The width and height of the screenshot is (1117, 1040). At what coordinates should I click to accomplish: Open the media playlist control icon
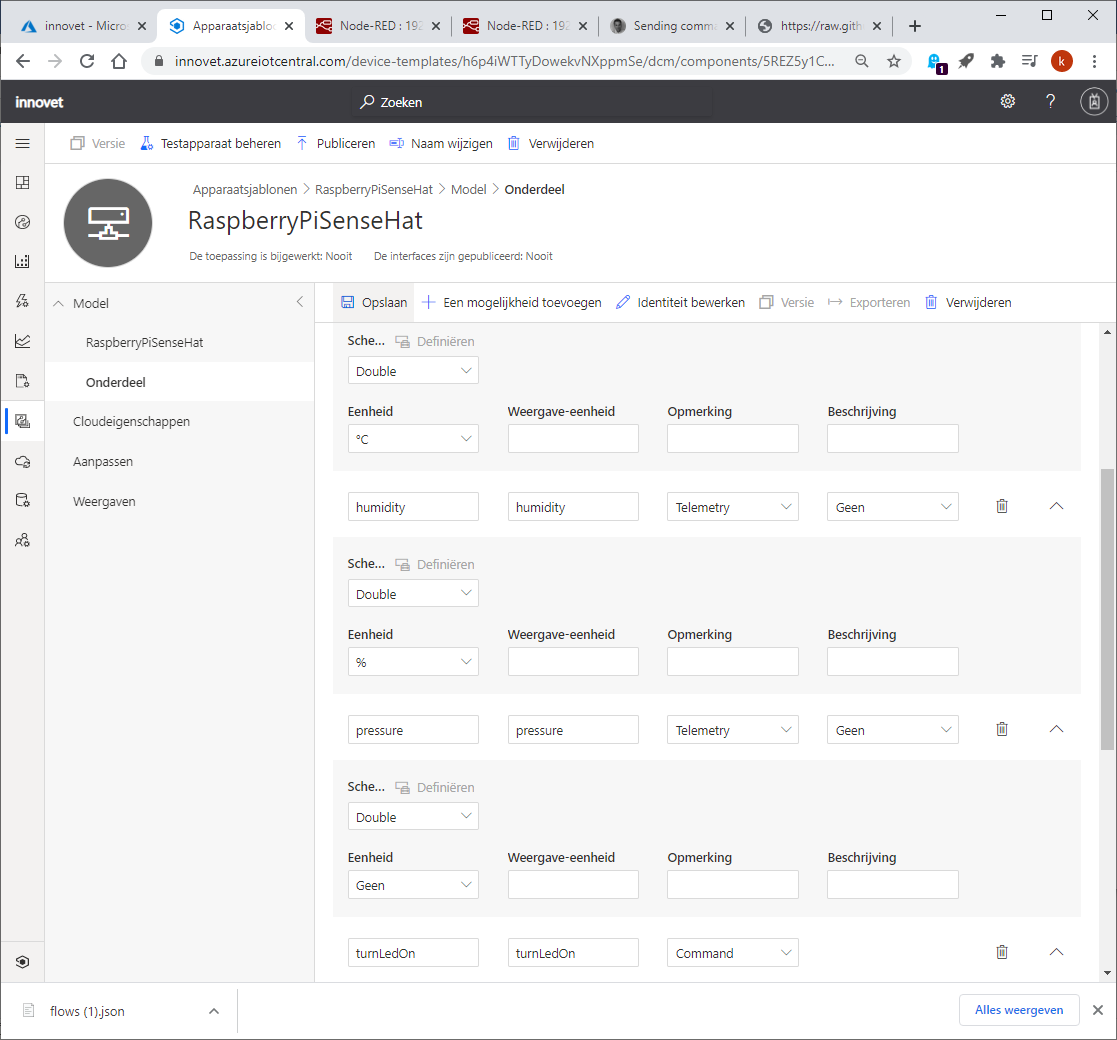pyautogui.click(x=1029, y=61)
